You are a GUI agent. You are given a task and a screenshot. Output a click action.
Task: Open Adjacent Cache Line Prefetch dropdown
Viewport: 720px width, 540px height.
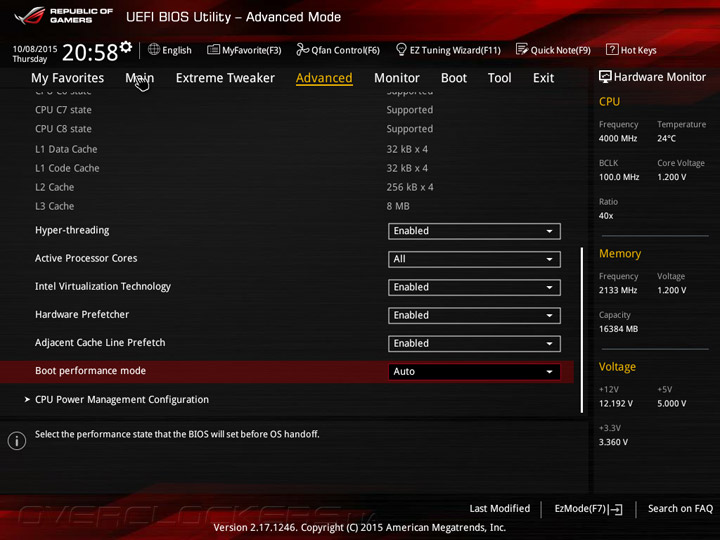coord(474,343)
